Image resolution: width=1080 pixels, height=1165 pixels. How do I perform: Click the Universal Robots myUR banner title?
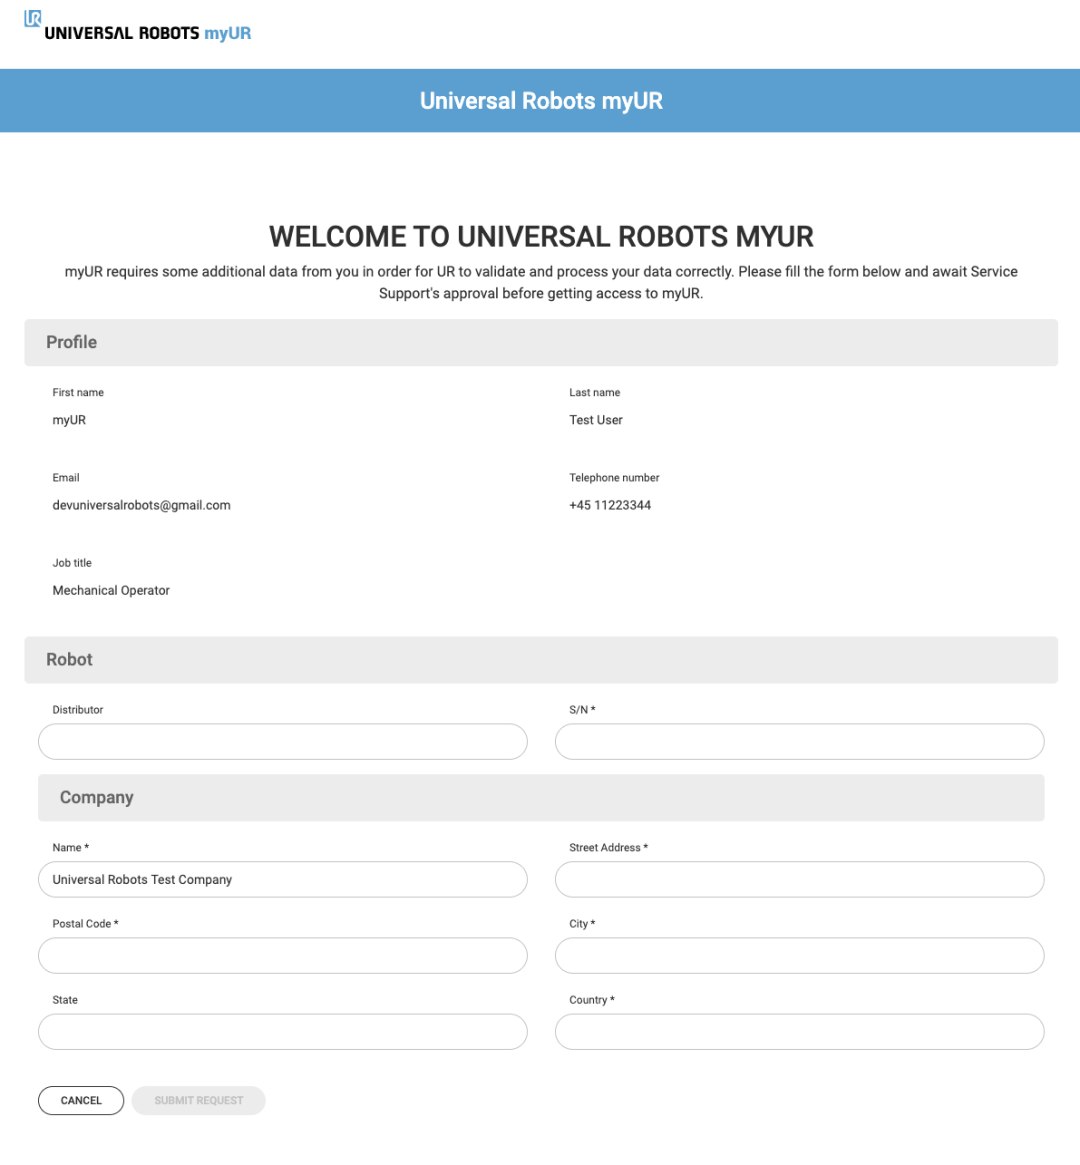[x=541, y=101]
